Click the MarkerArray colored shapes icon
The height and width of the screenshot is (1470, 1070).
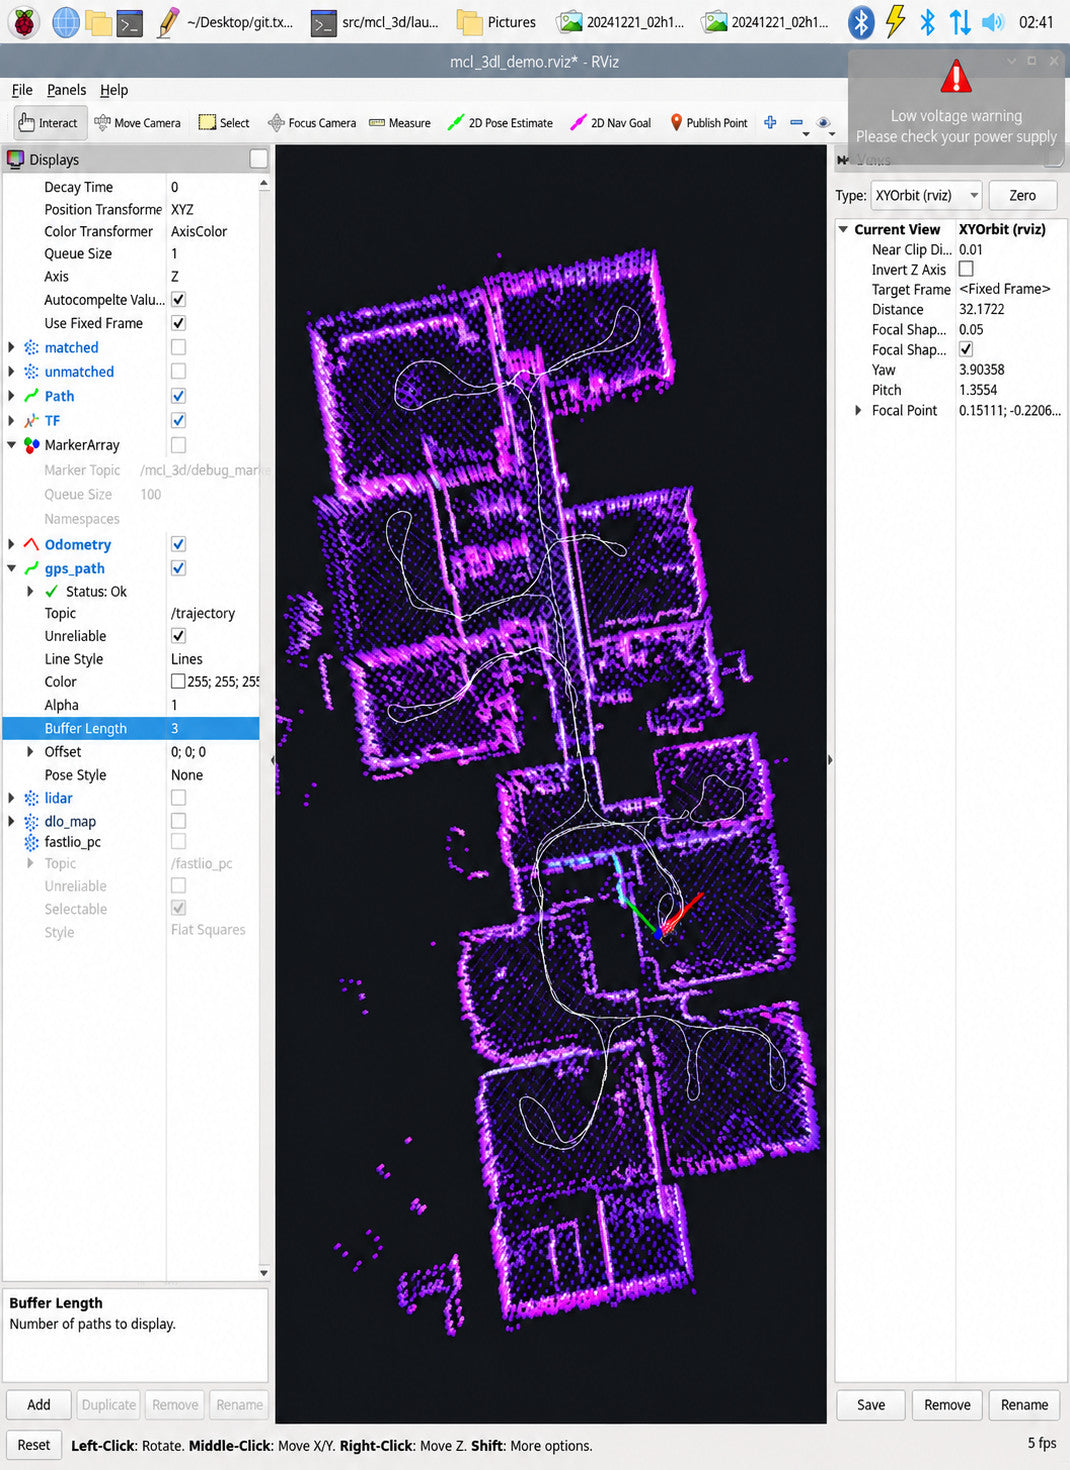pyautogui.click(x=31, y=445)
